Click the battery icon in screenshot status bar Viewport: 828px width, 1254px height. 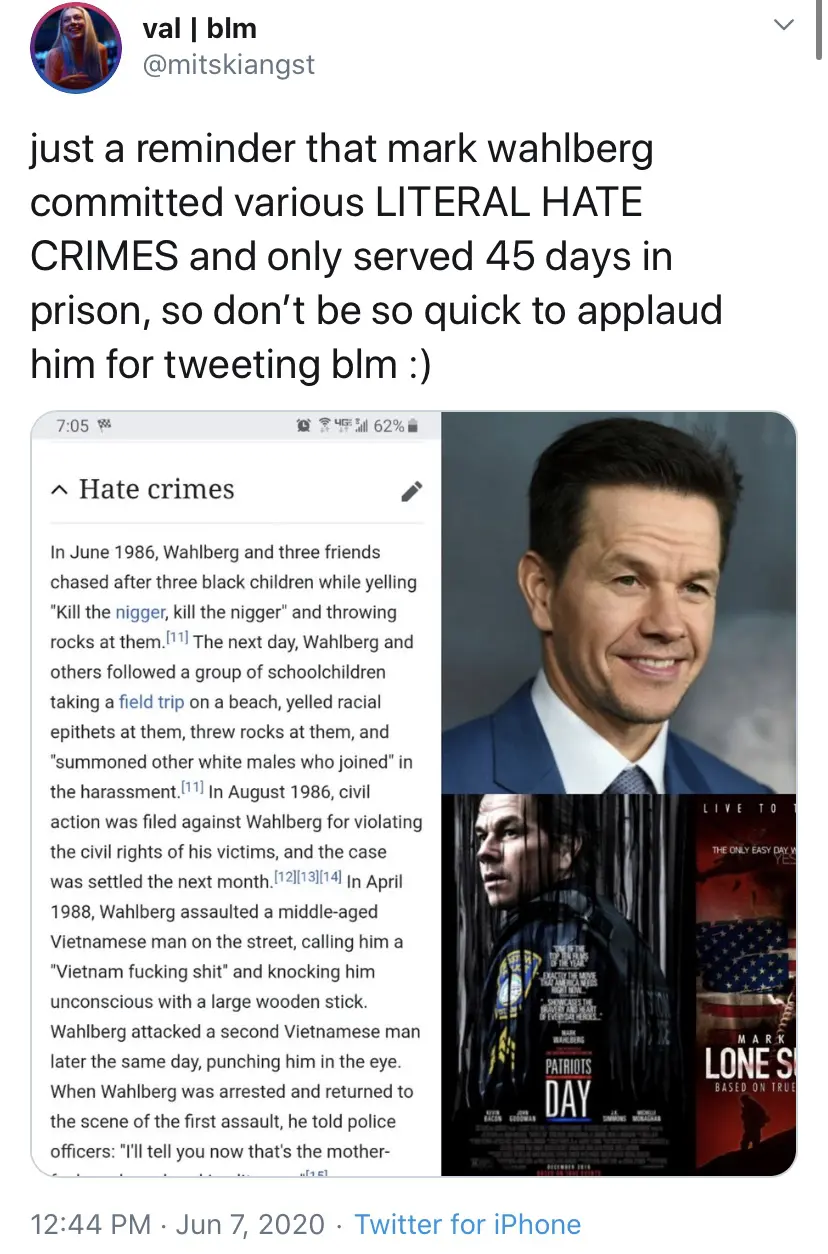414,426
